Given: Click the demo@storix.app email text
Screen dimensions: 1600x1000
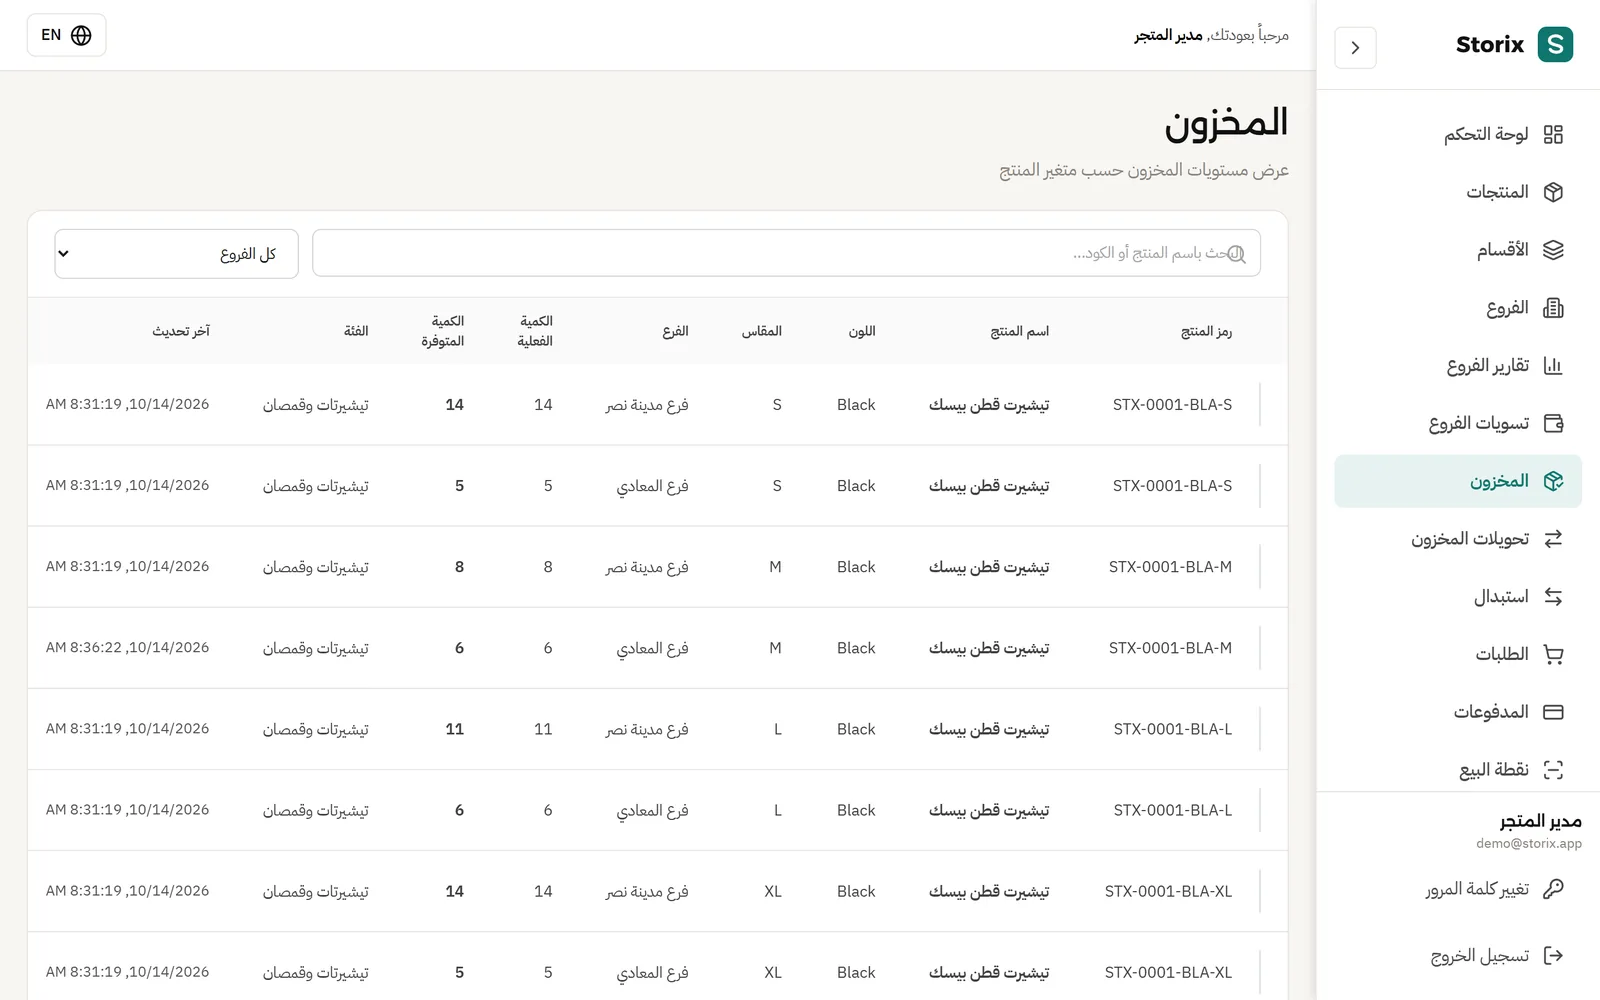Looking at the screenshot, I should tap(1529, 844).
